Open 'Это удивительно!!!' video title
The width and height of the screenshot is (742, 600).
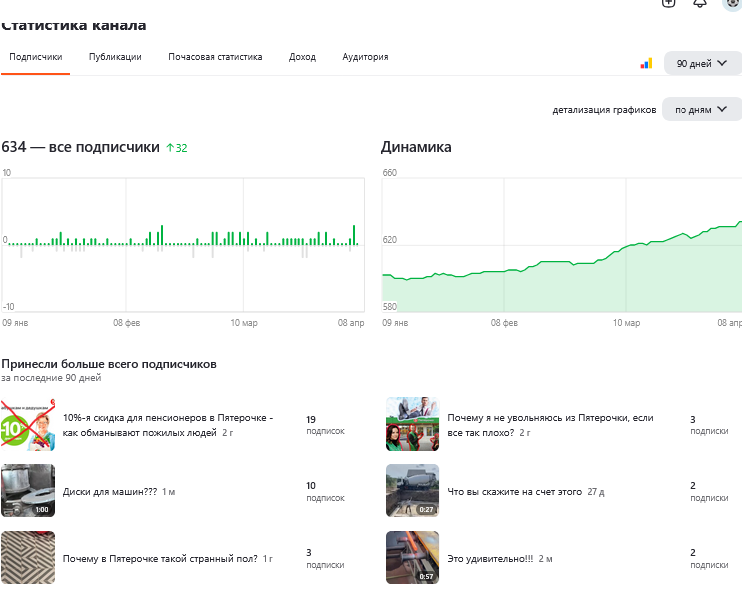[490, 558]
